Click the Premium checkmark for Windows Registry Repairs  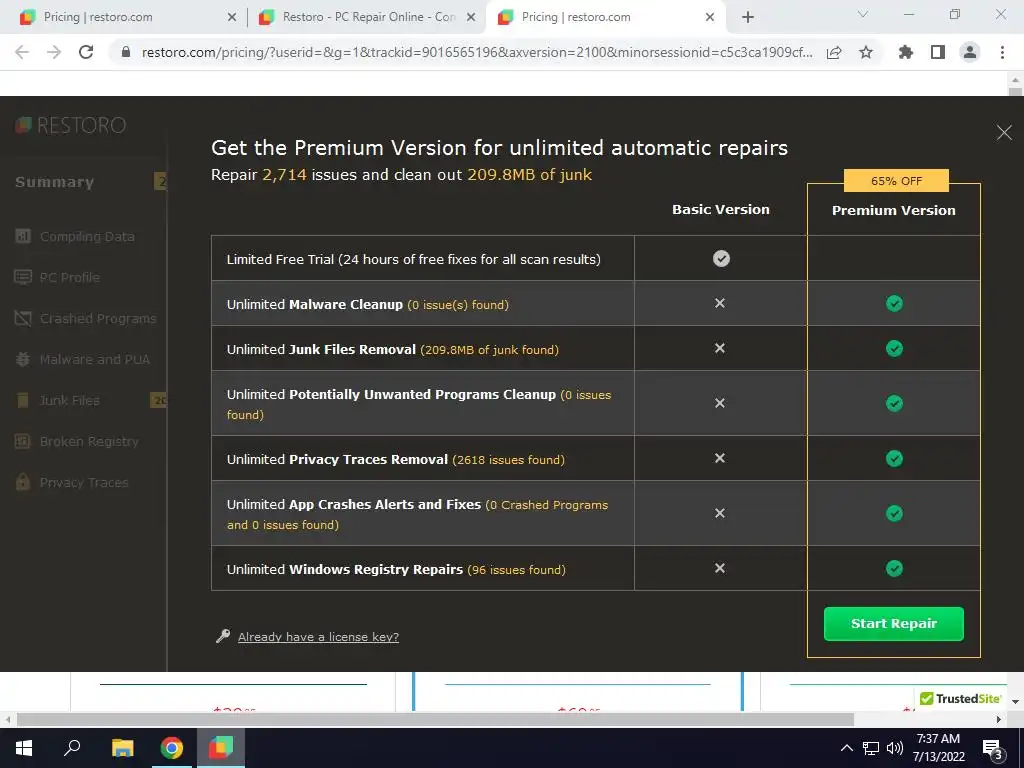894,568
